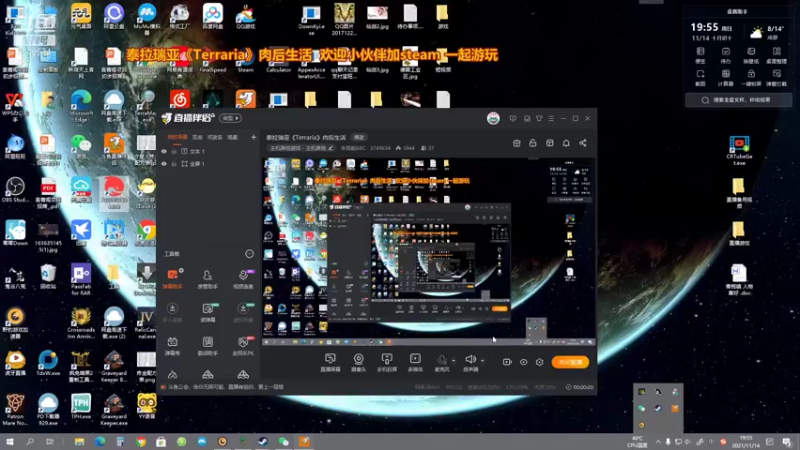Click the unlock padlock icon in stream header
This screenshot has width=800, height=450.
point(533,143)
